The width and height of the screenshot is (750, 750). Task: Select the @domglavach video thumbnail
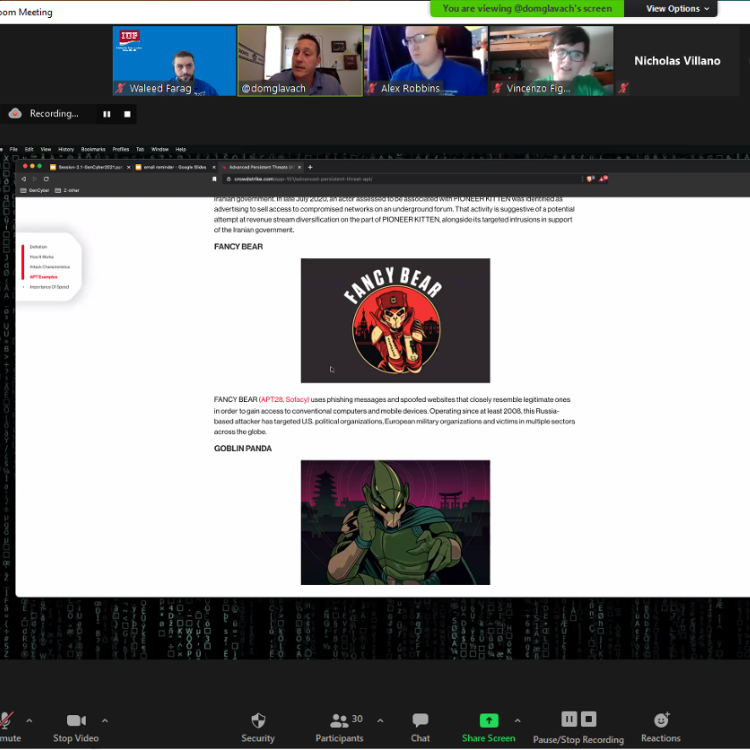(300, 61)
